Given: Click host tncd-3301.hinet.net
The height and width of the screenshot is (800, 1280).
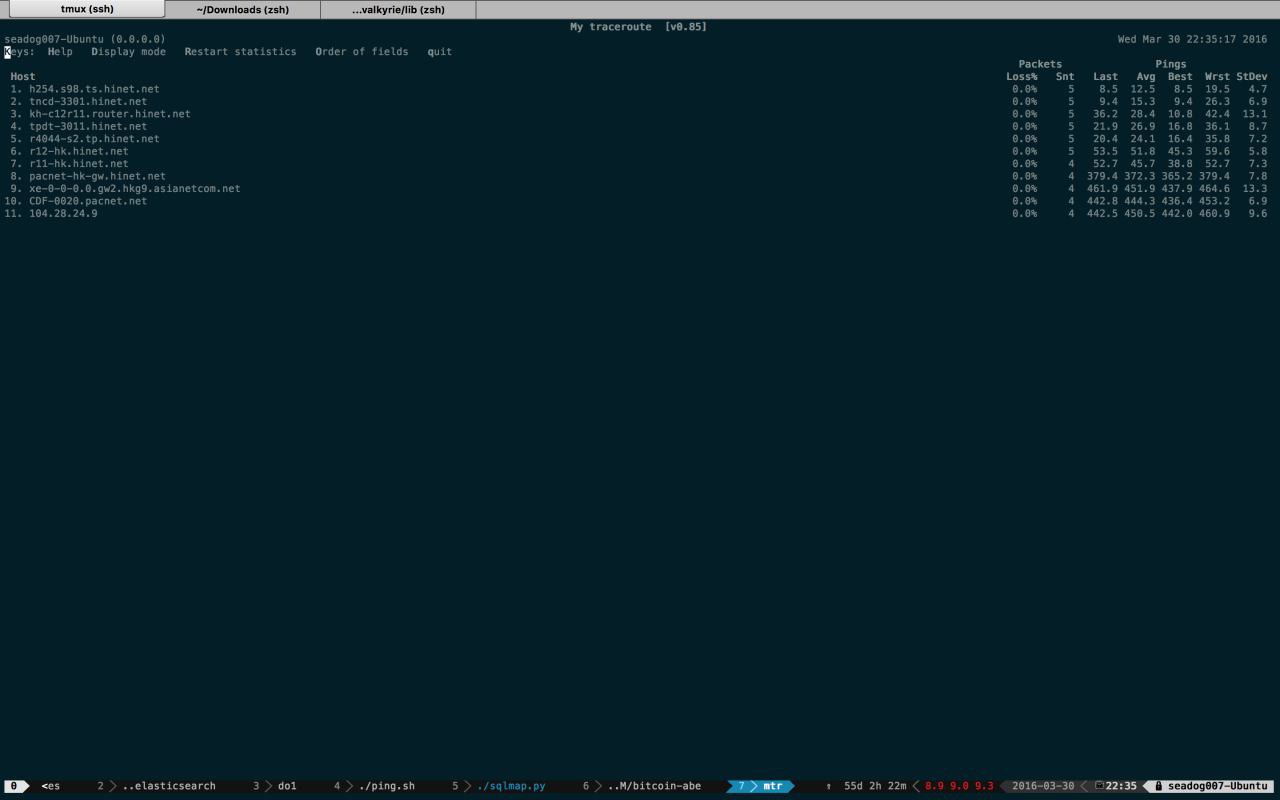Looking at the screenshot, I should point(88,101).
